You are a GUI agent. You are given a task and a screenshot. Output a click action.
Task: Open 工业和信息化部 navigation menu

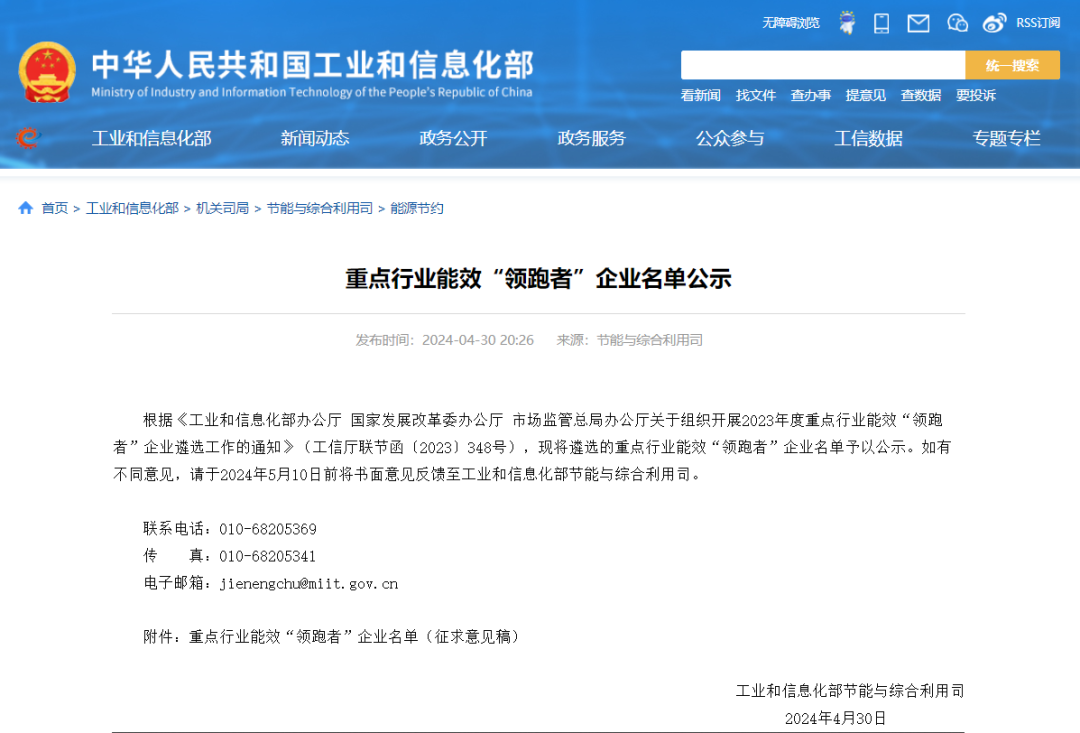click(152, 138)
